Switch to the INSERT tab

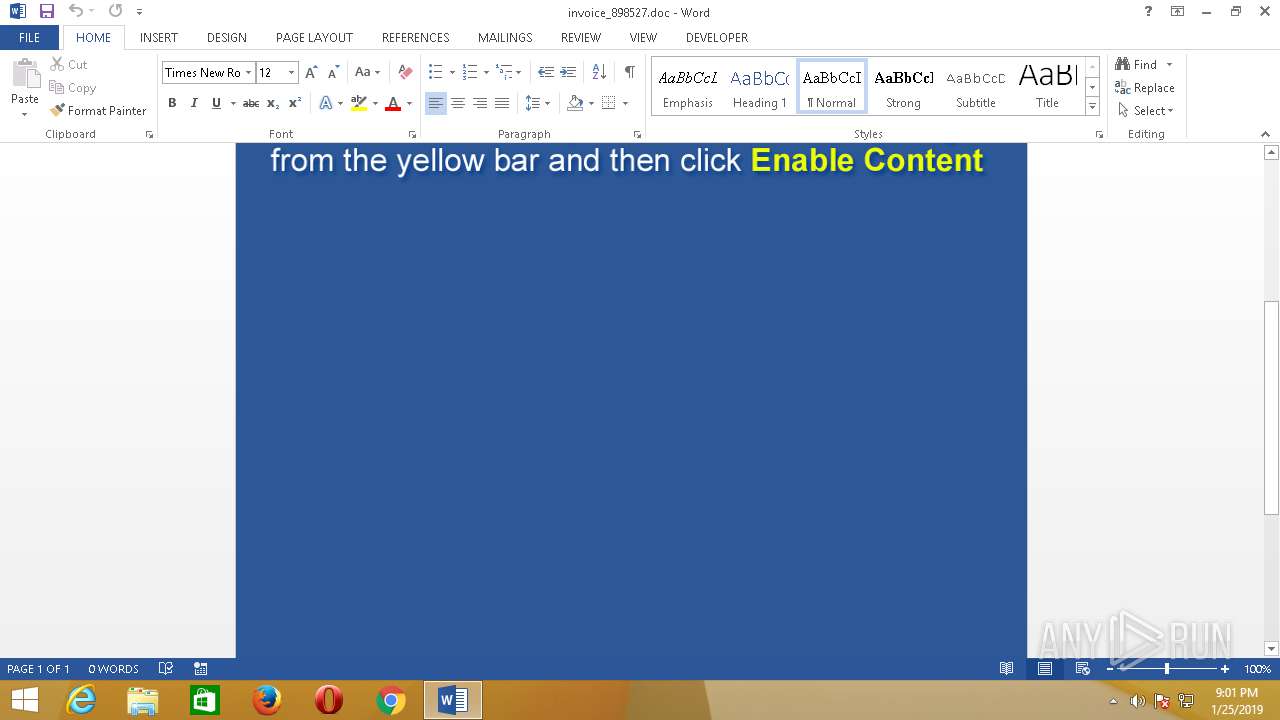(x=159, y=37)
